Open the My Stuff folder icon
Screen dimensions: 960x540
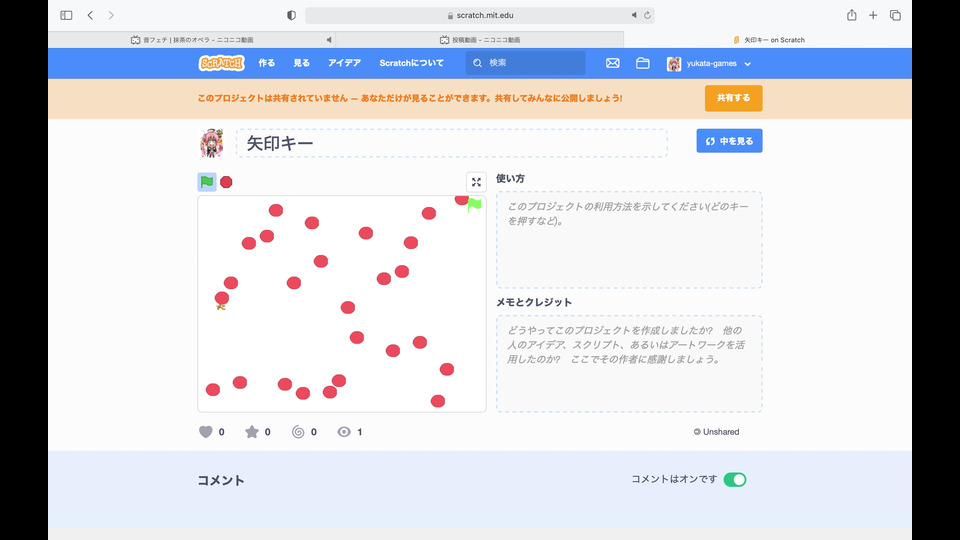click(x=643, y=63)
